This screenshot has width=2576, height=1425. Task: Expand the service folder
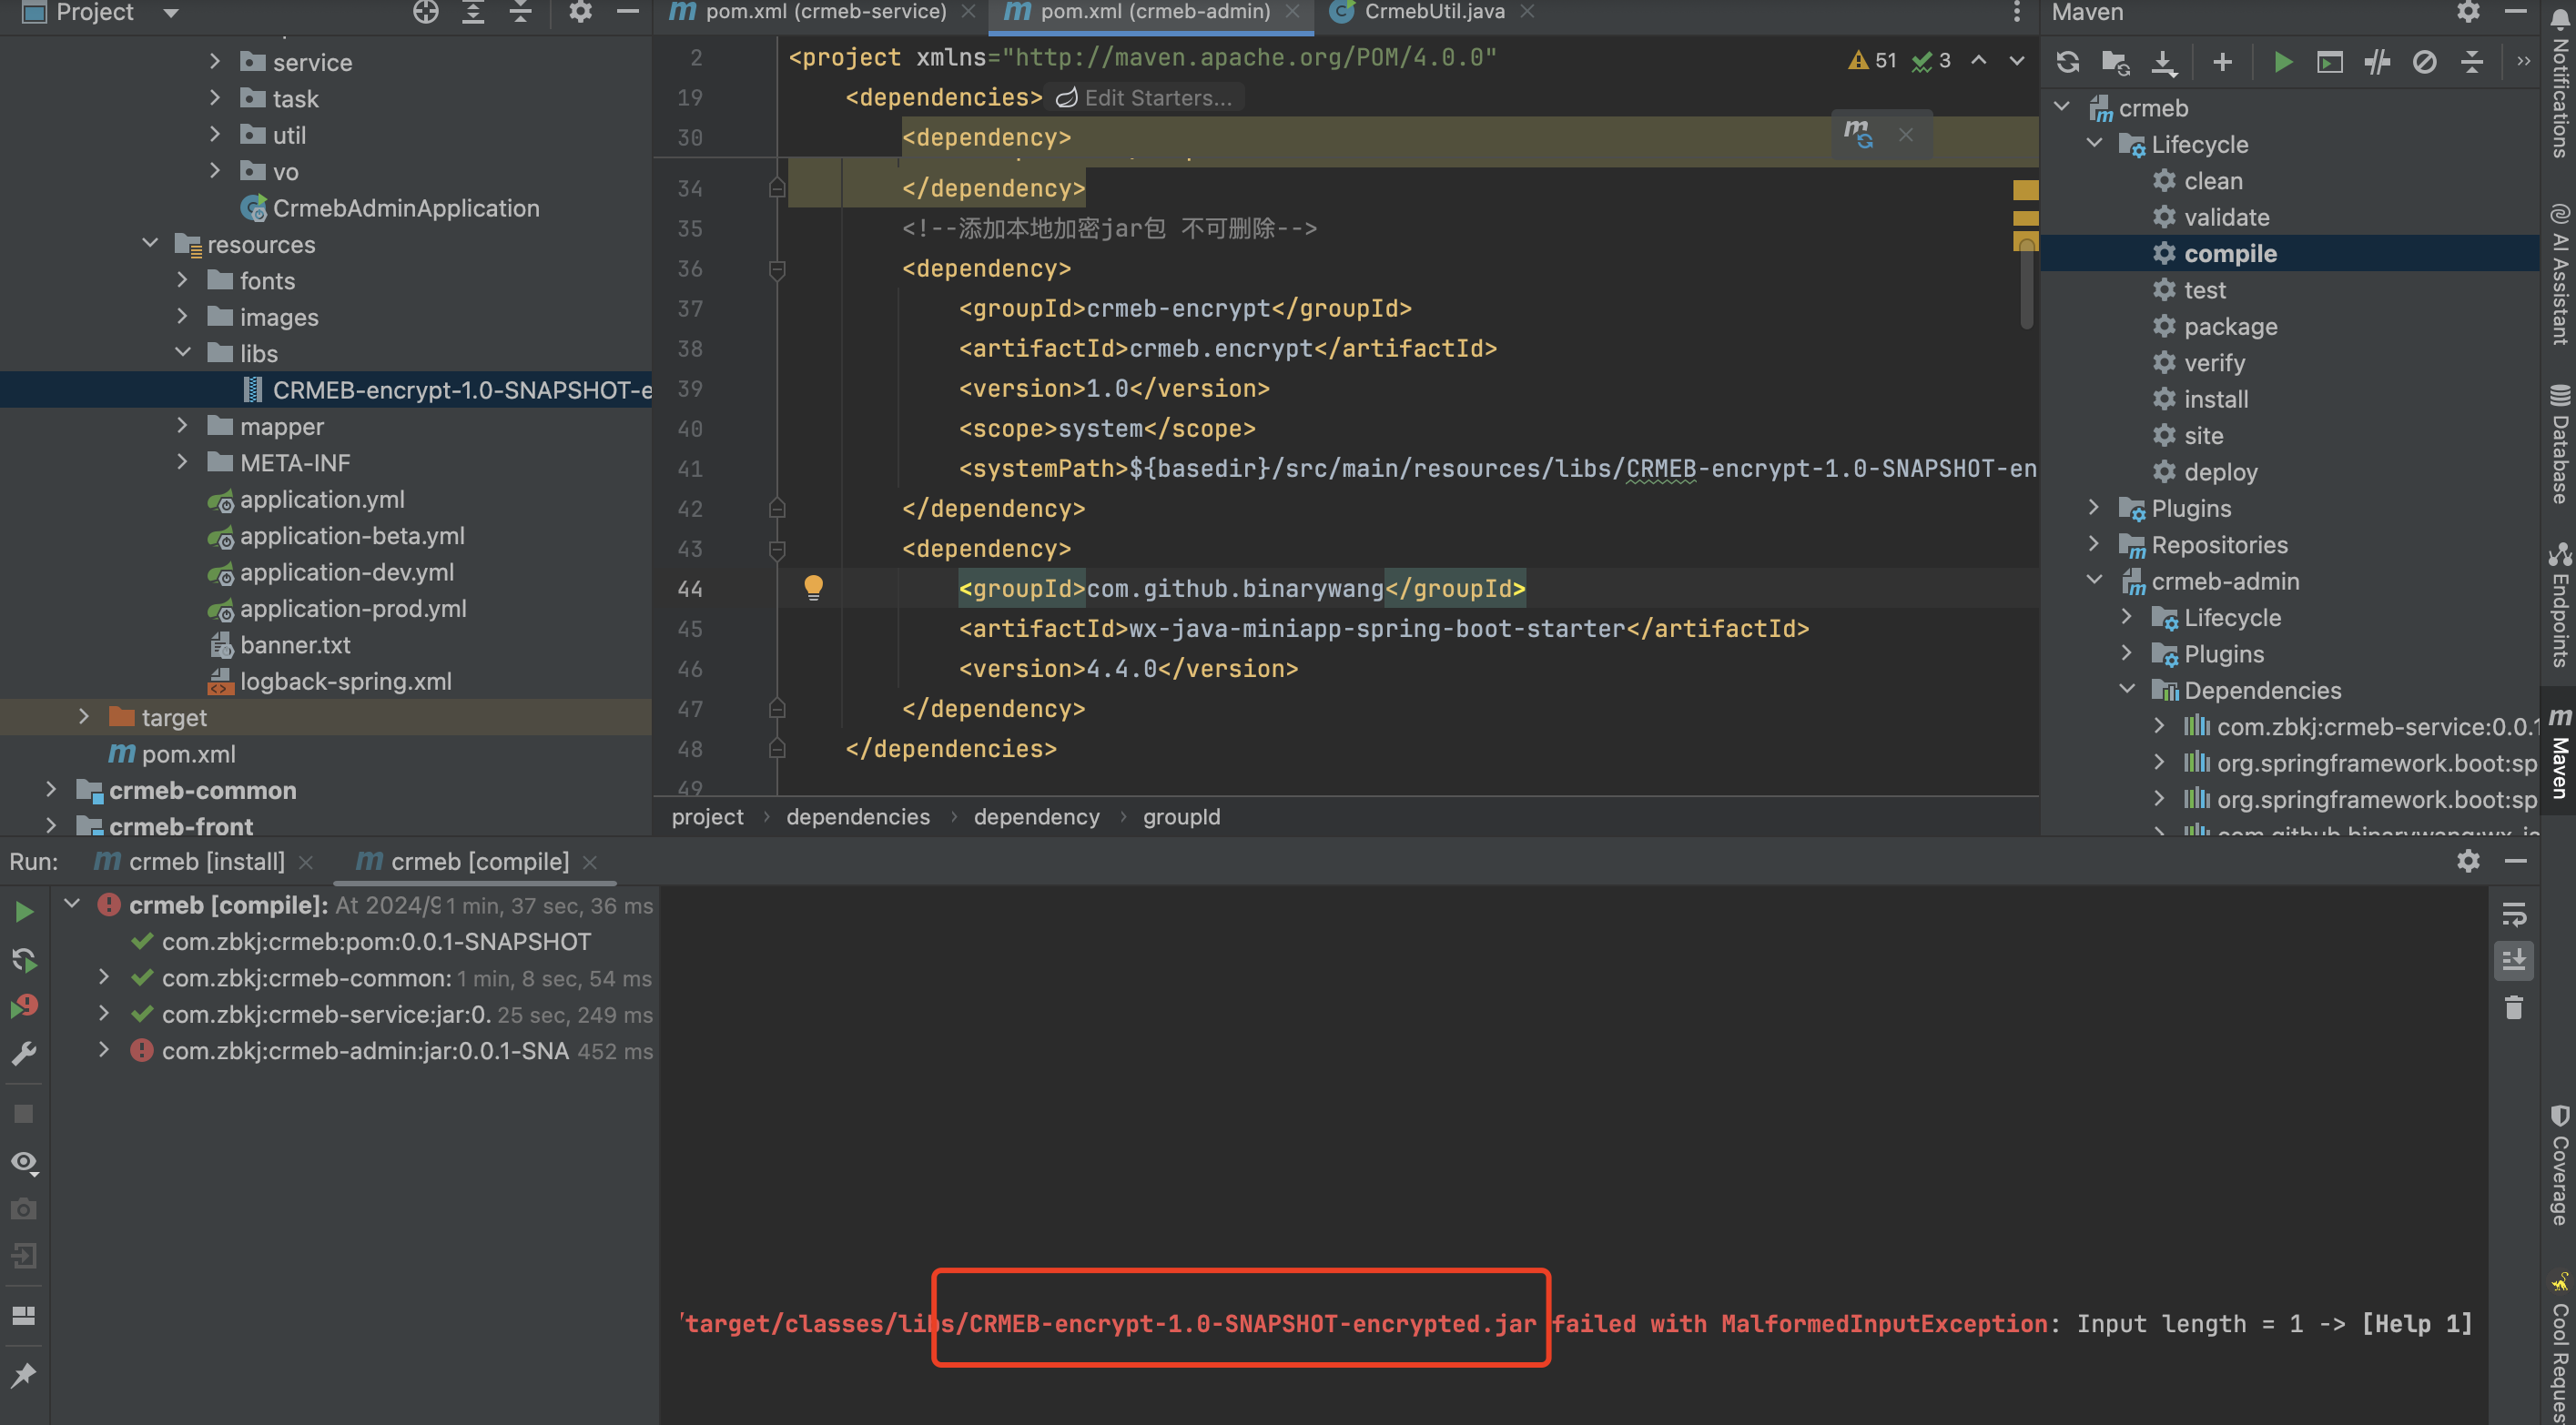coord(214,62)
